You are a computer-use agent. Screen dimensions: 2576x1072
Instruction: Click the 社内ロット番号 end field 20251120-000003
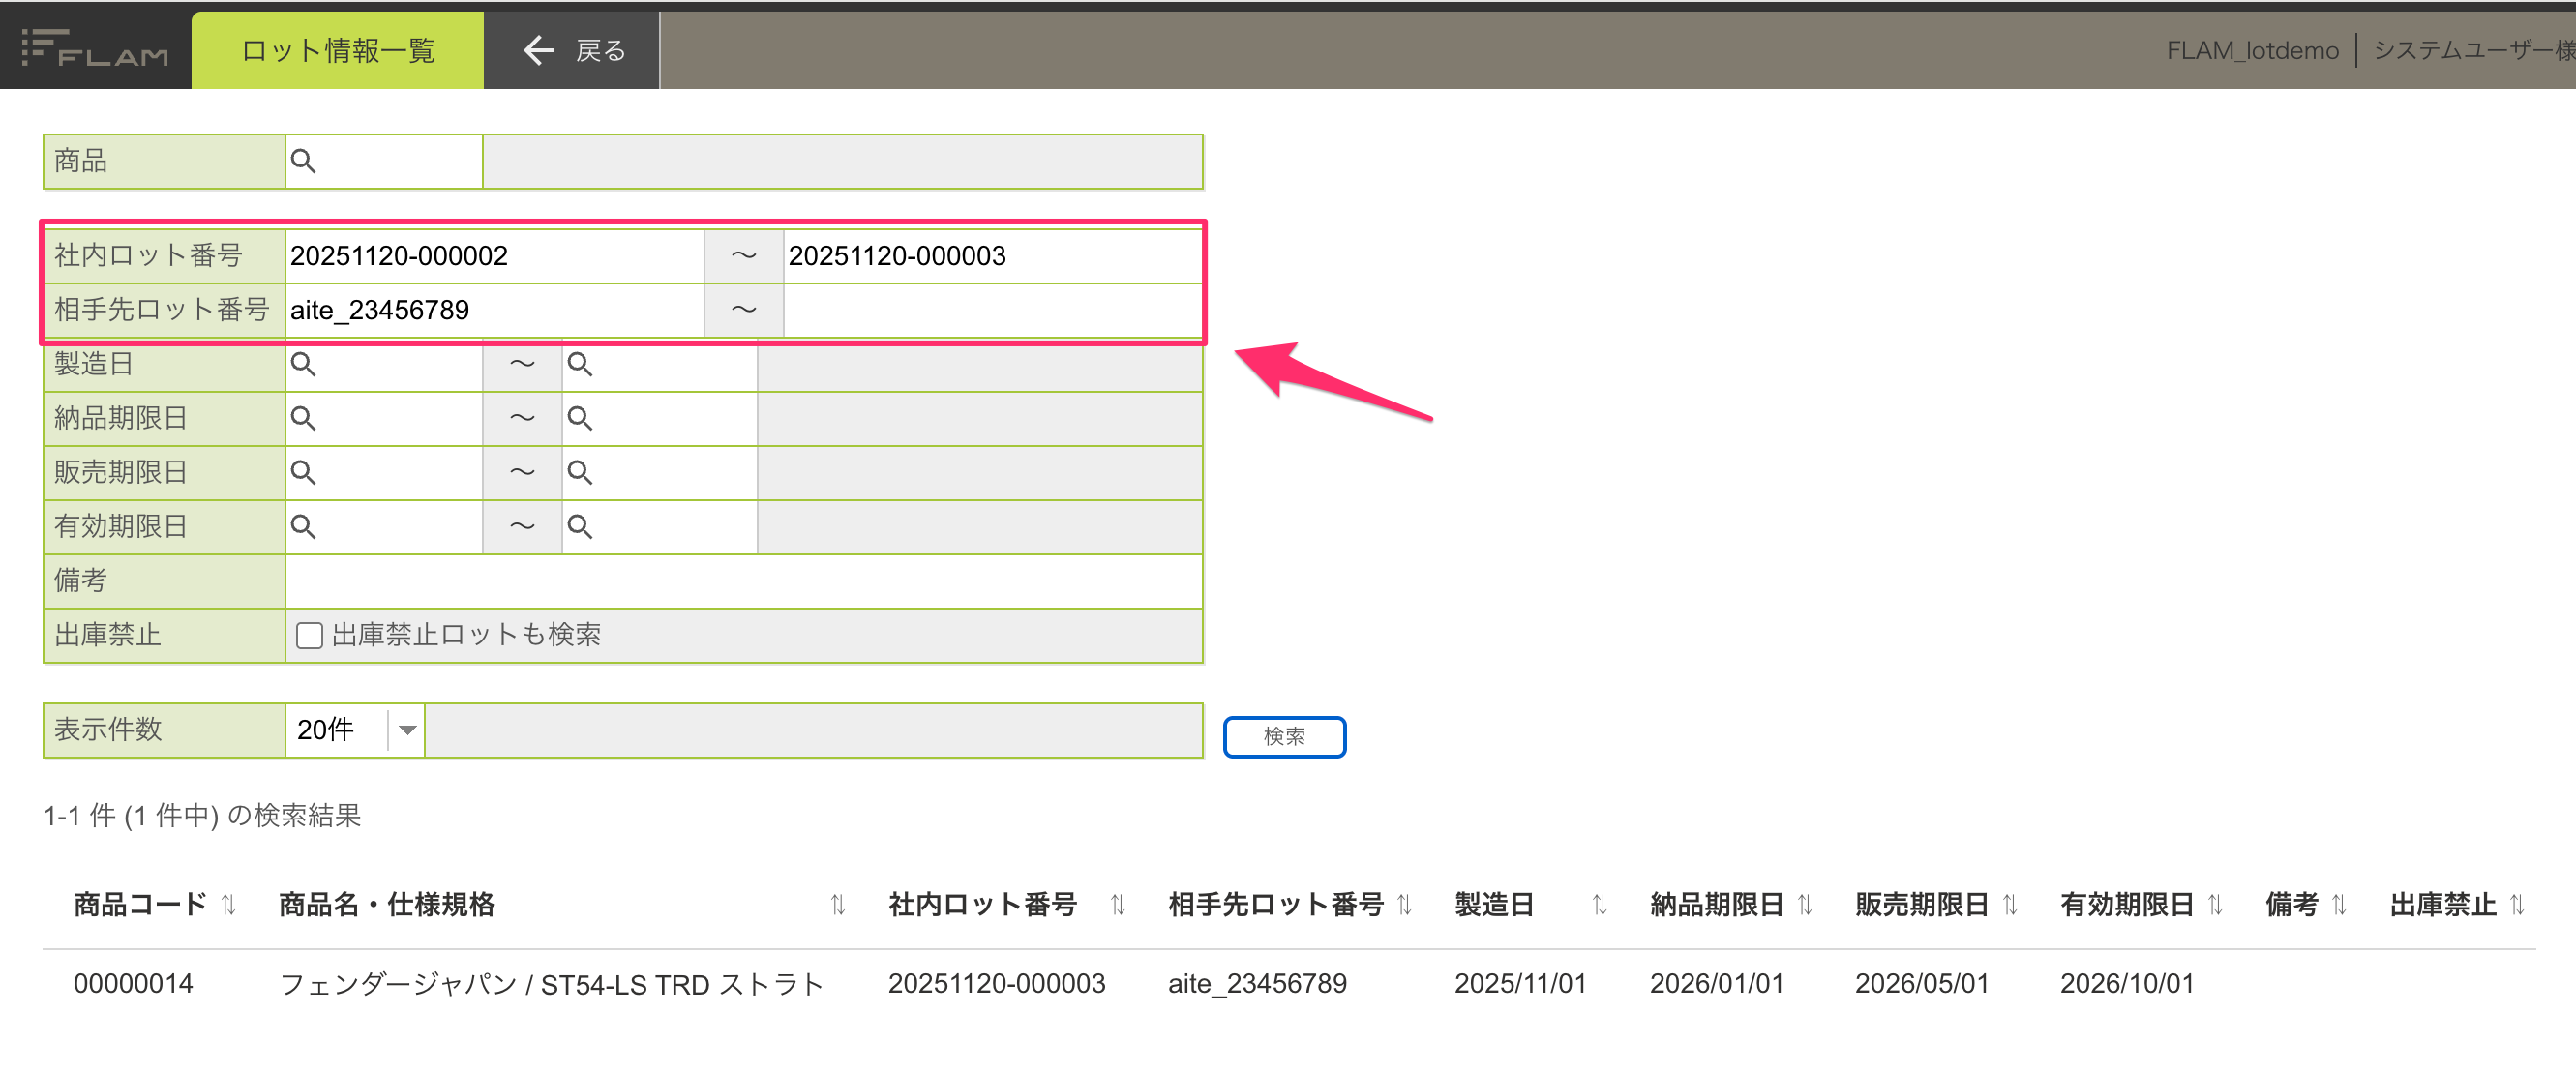992,256
